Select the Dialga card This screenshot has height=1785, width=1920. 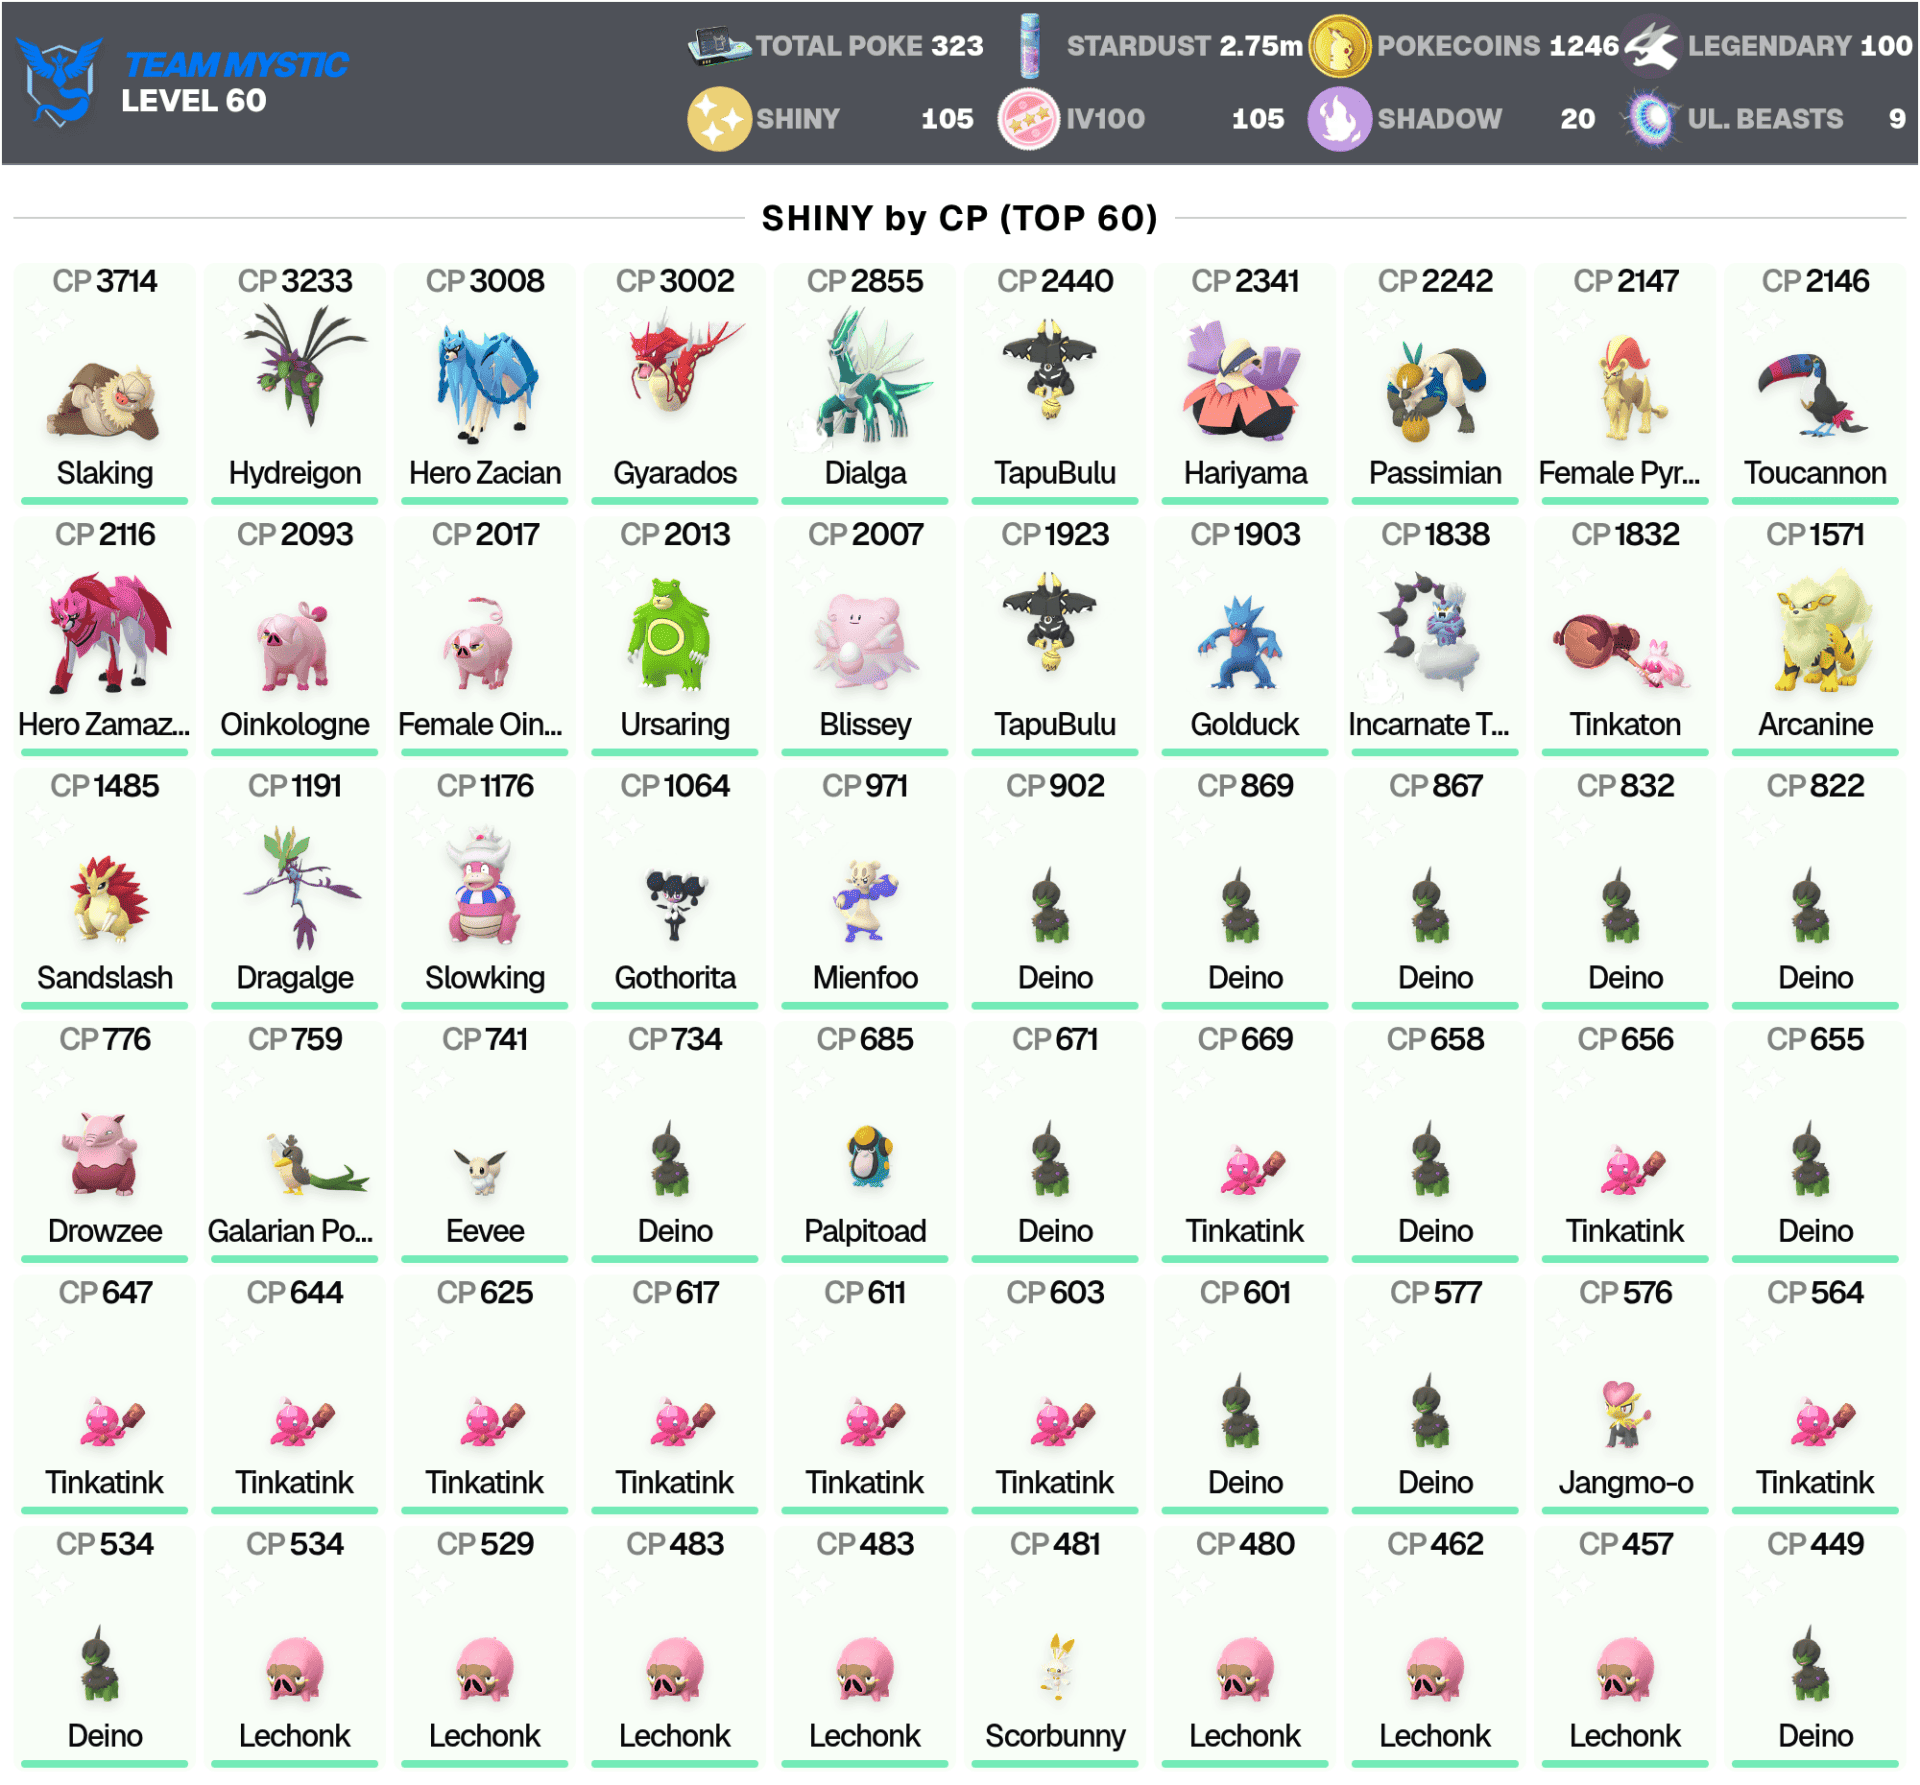pyautogui.click(x=865, y=383)
